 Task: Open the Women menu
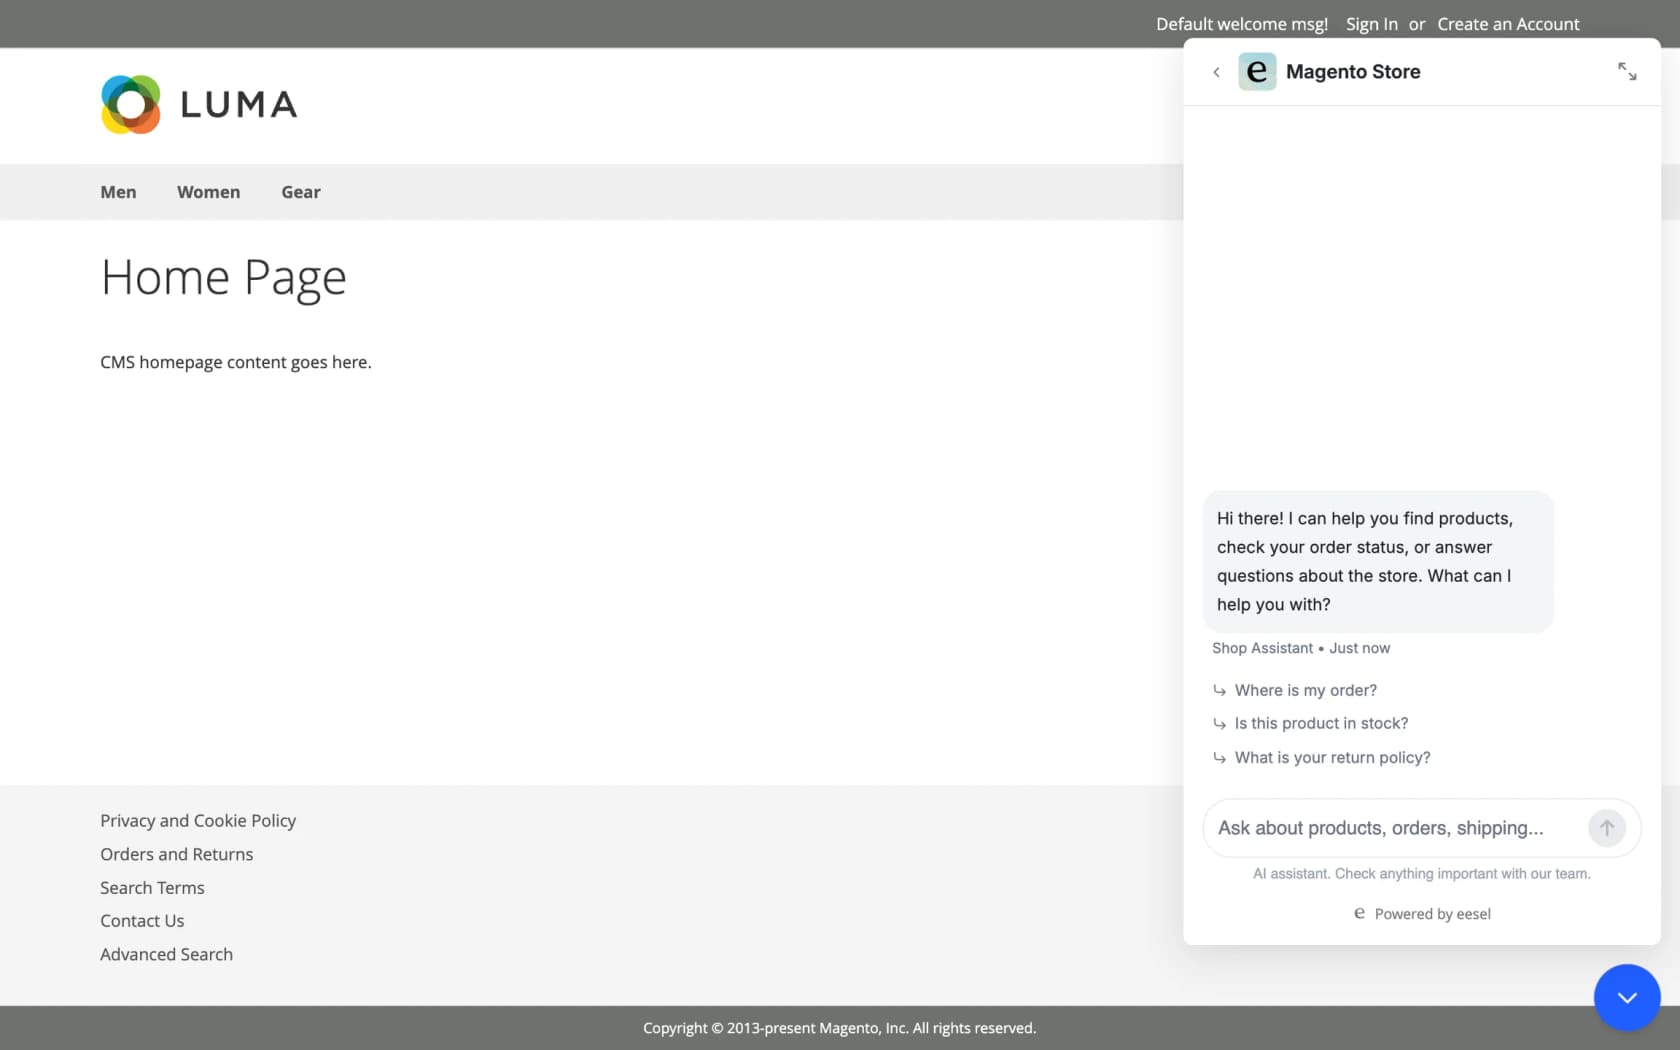pos(209,192)
